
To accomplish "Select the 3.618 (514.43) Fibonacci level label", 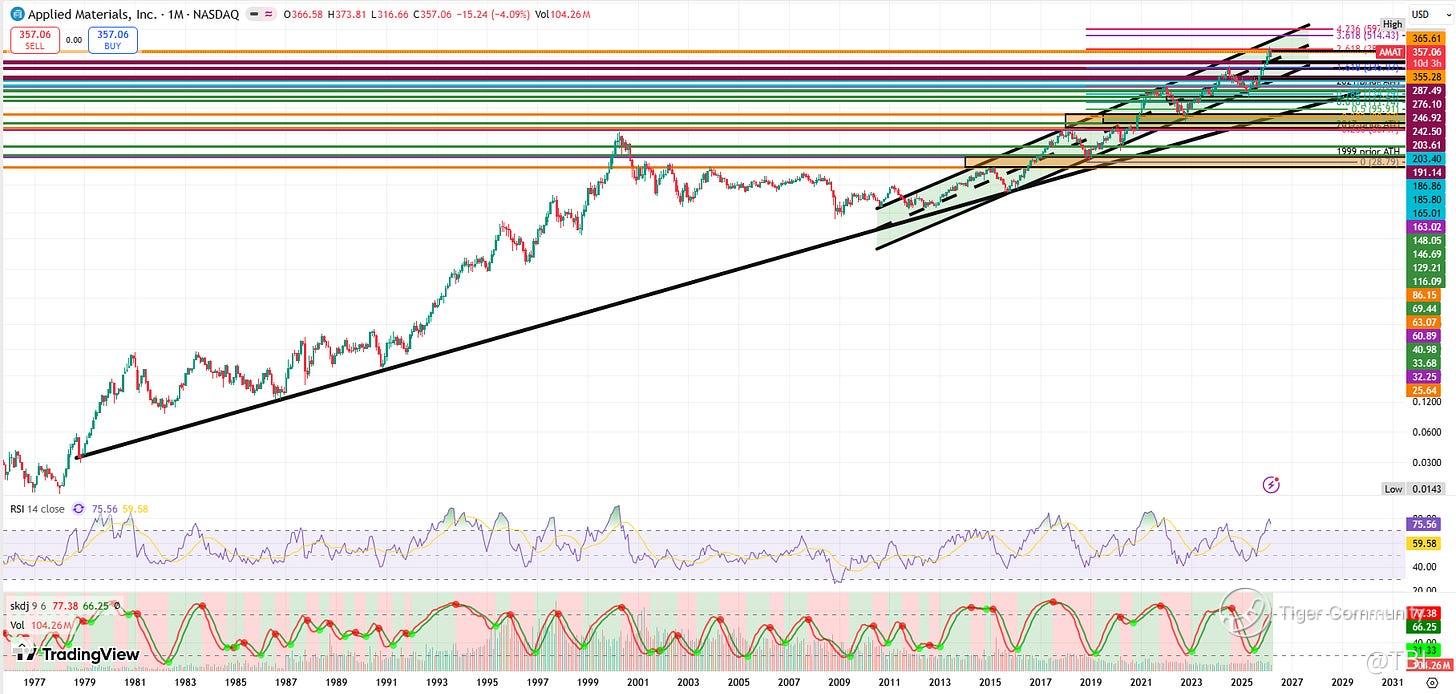I will pyautogui.click(x=1367, y=36).
